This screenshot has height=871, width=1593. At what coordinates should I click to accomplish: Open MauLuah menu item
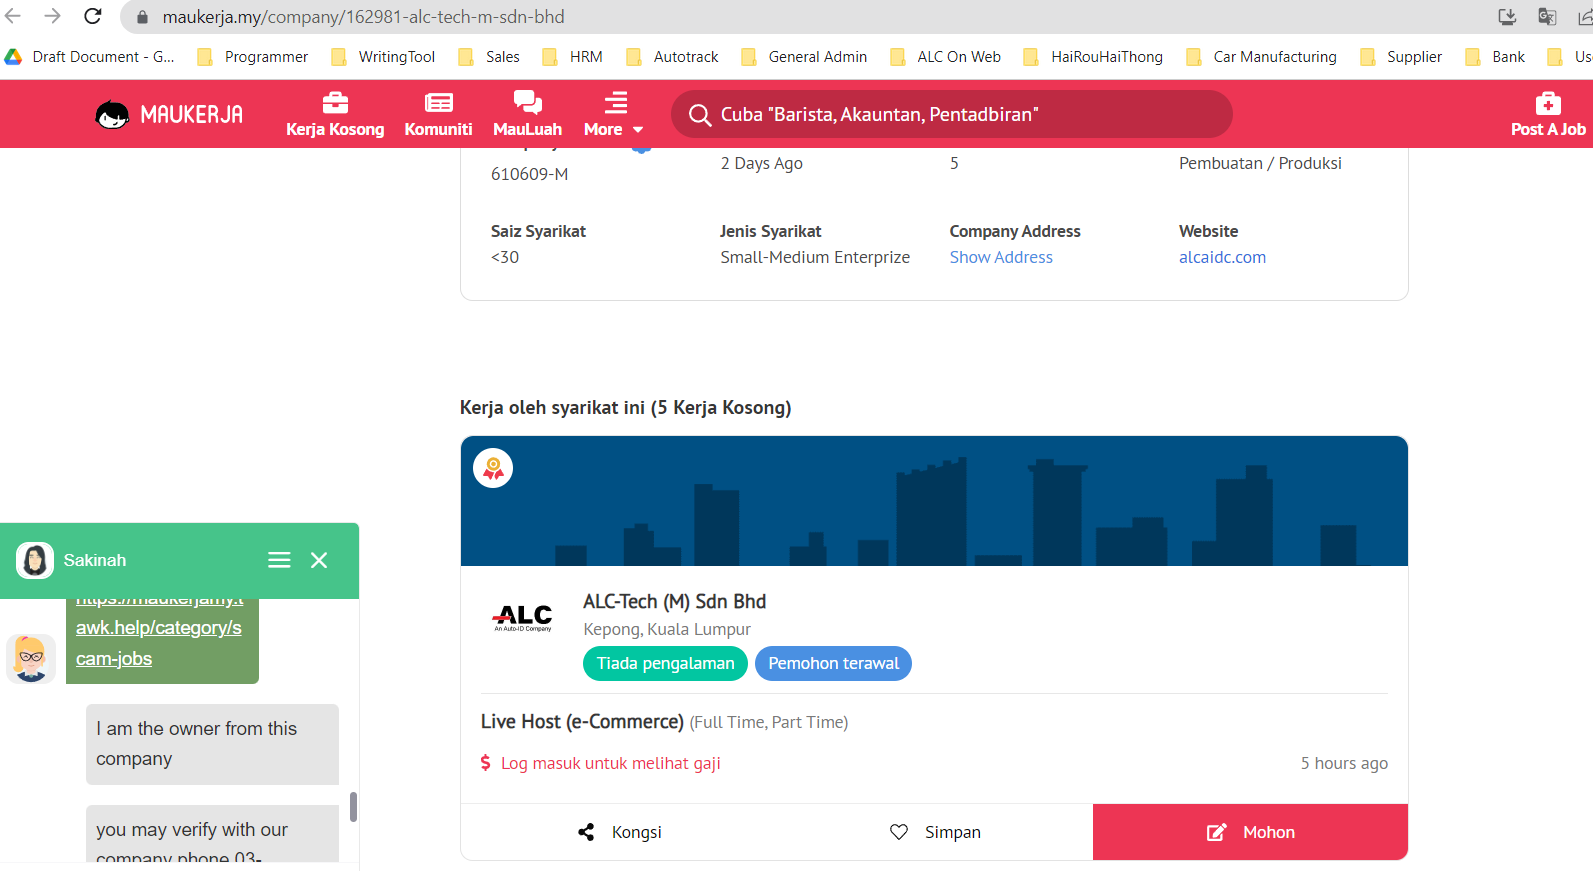pyautogui.click(x=527, y=114)
